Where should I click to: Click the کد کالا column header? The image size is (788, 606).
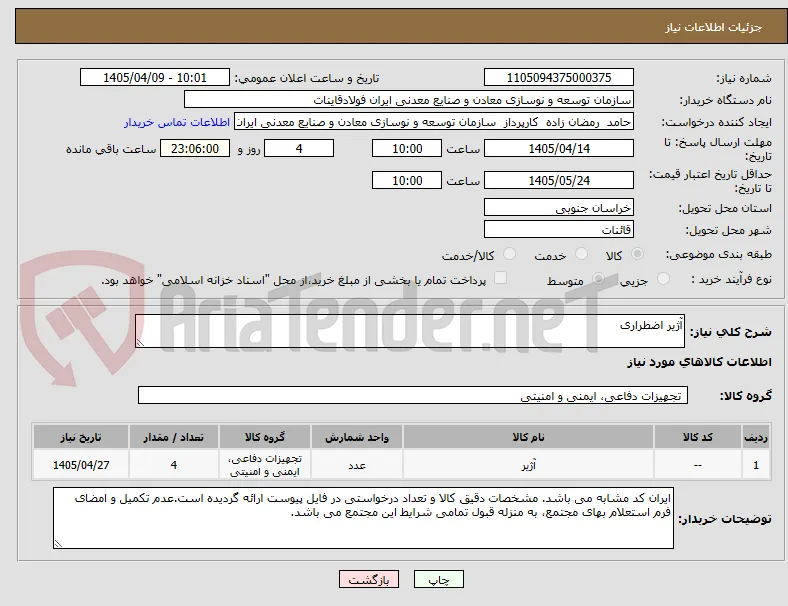tap(698, 437)
